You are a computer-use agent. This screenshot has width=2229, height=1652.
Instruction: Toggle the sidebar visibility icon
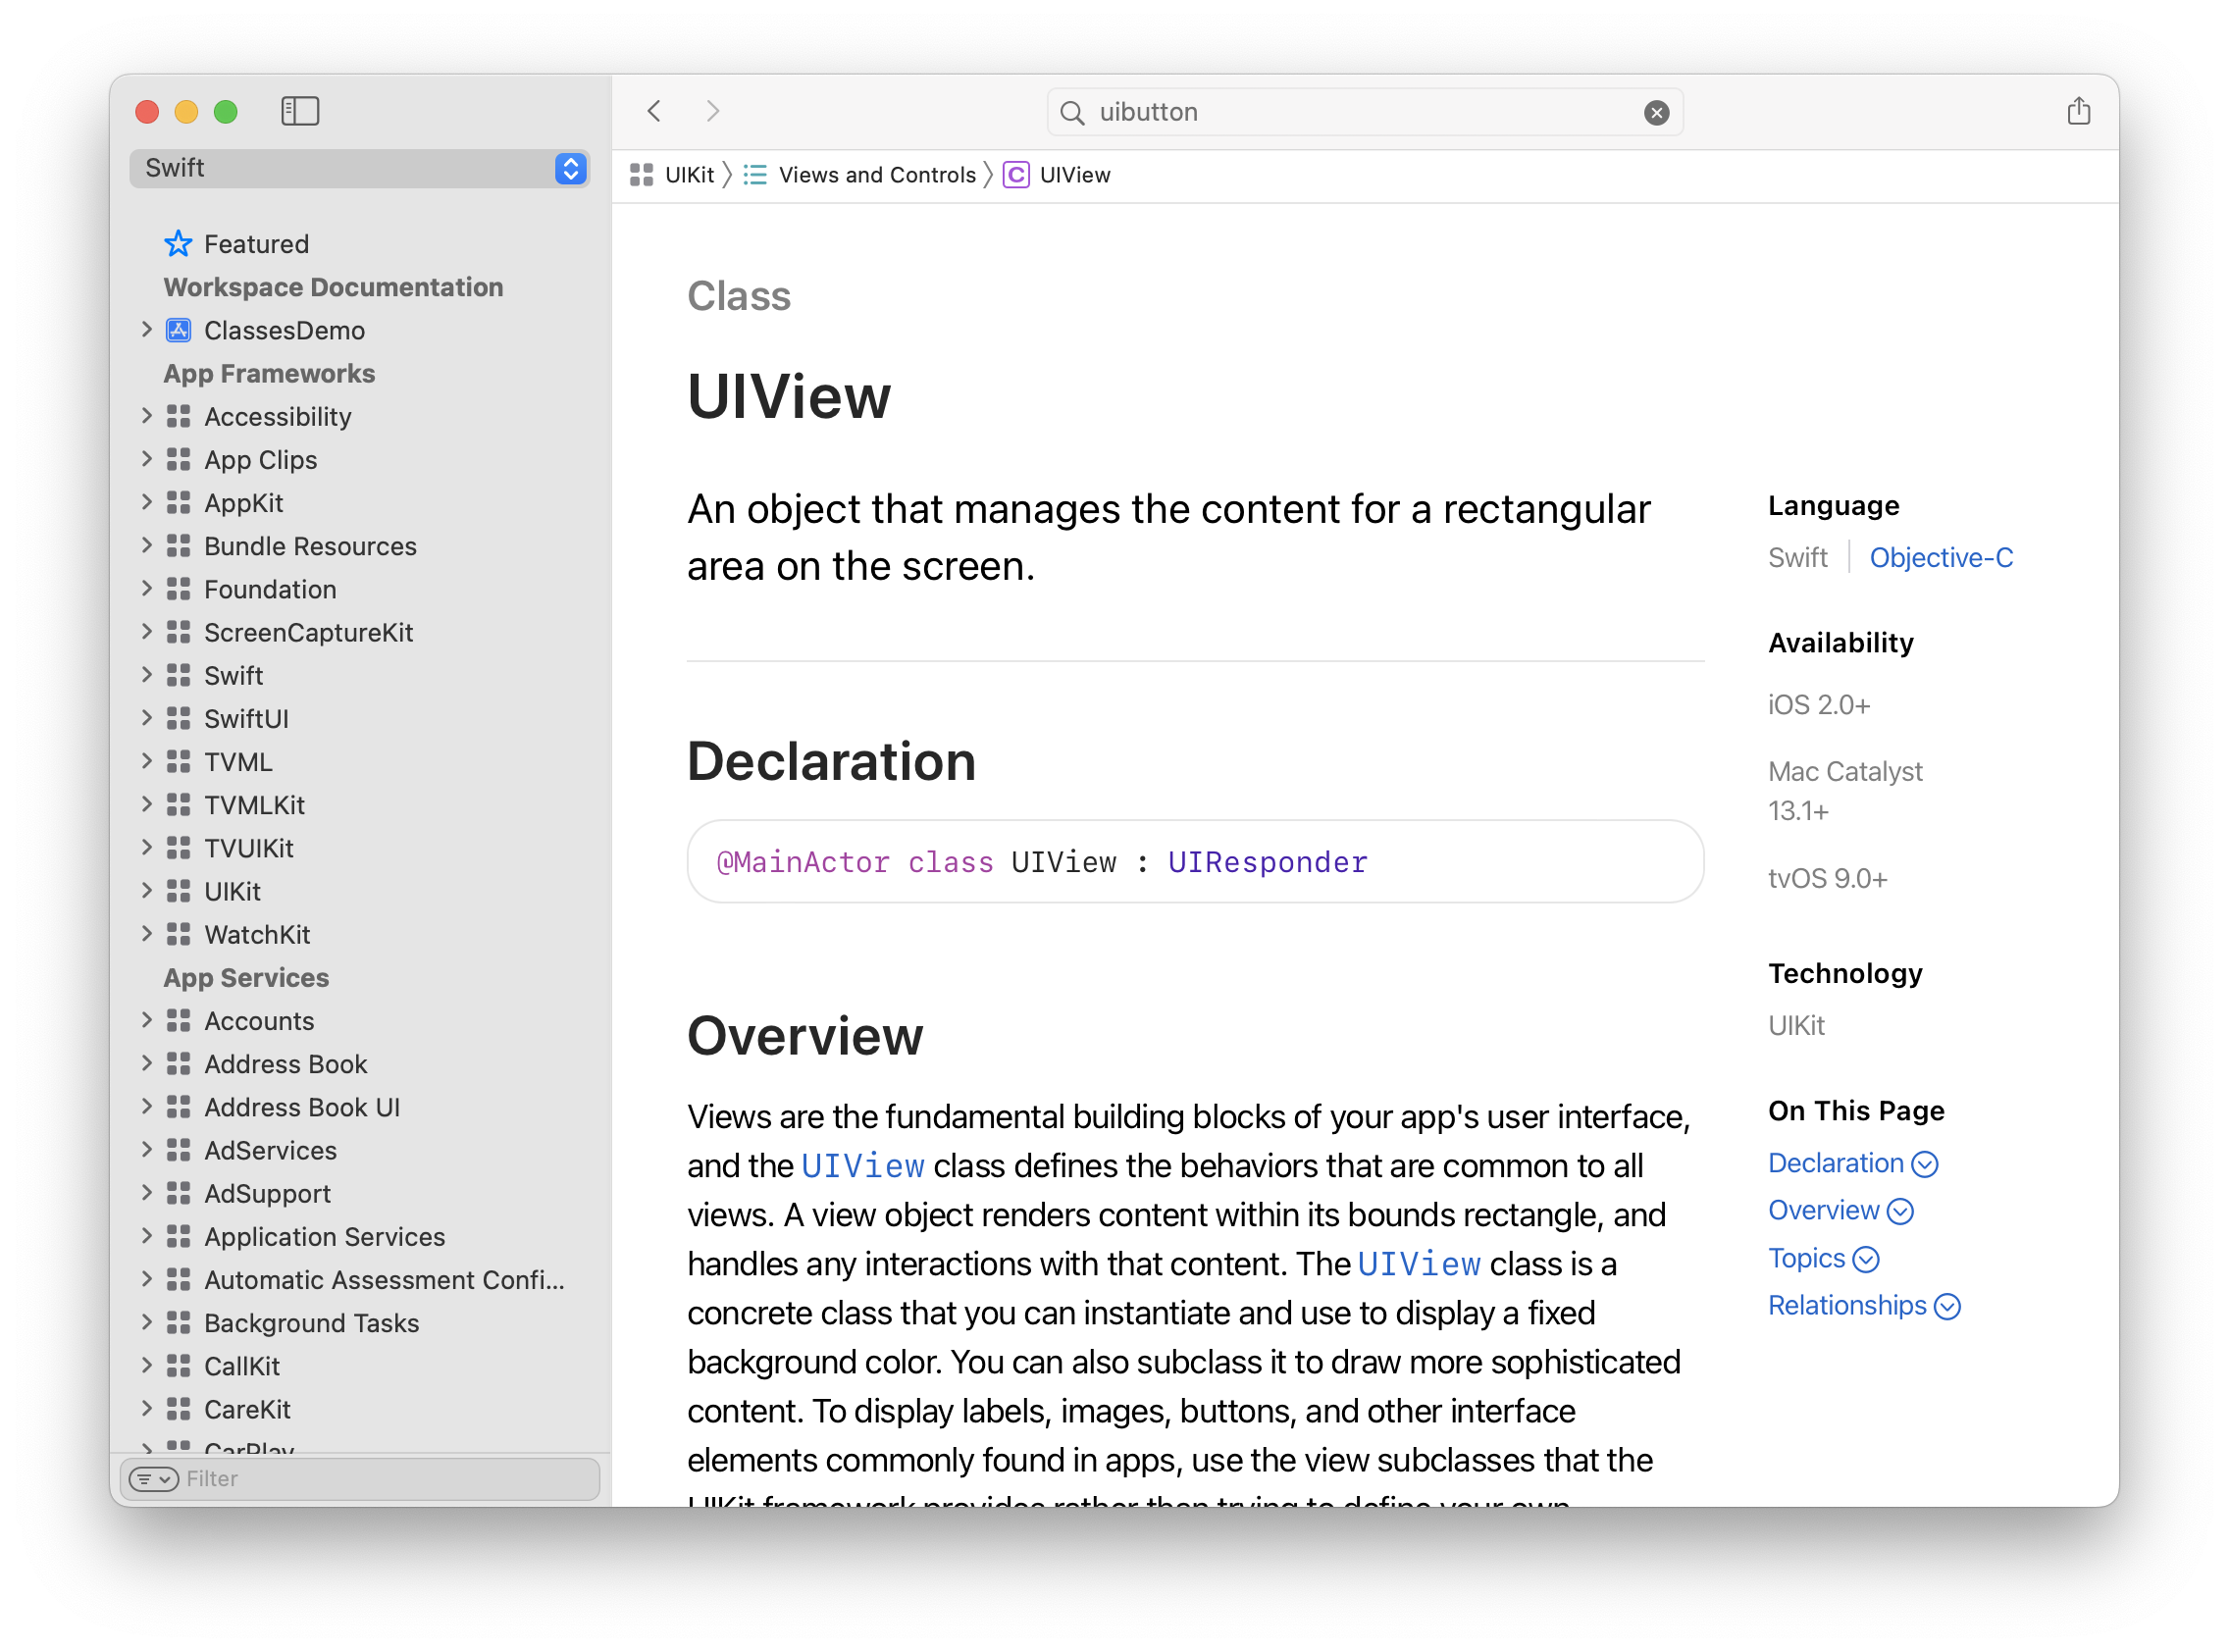point(300,111)
